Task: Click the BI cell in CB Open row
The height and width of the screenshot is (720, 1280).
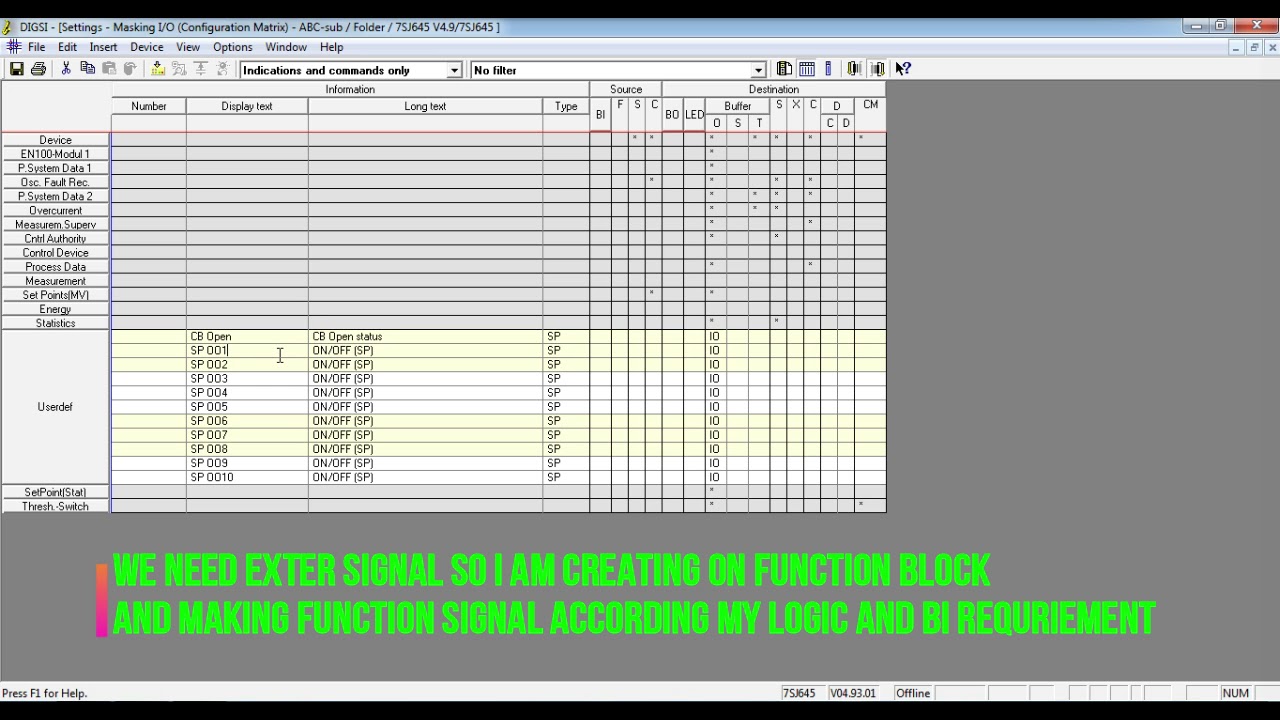Action: coord(600,337)
